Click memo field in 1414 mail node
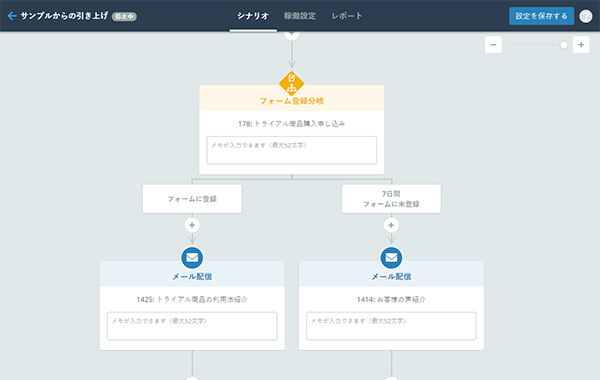Image resolution: width=600 pixels, height=380 pixels. [x=391, y=326]
